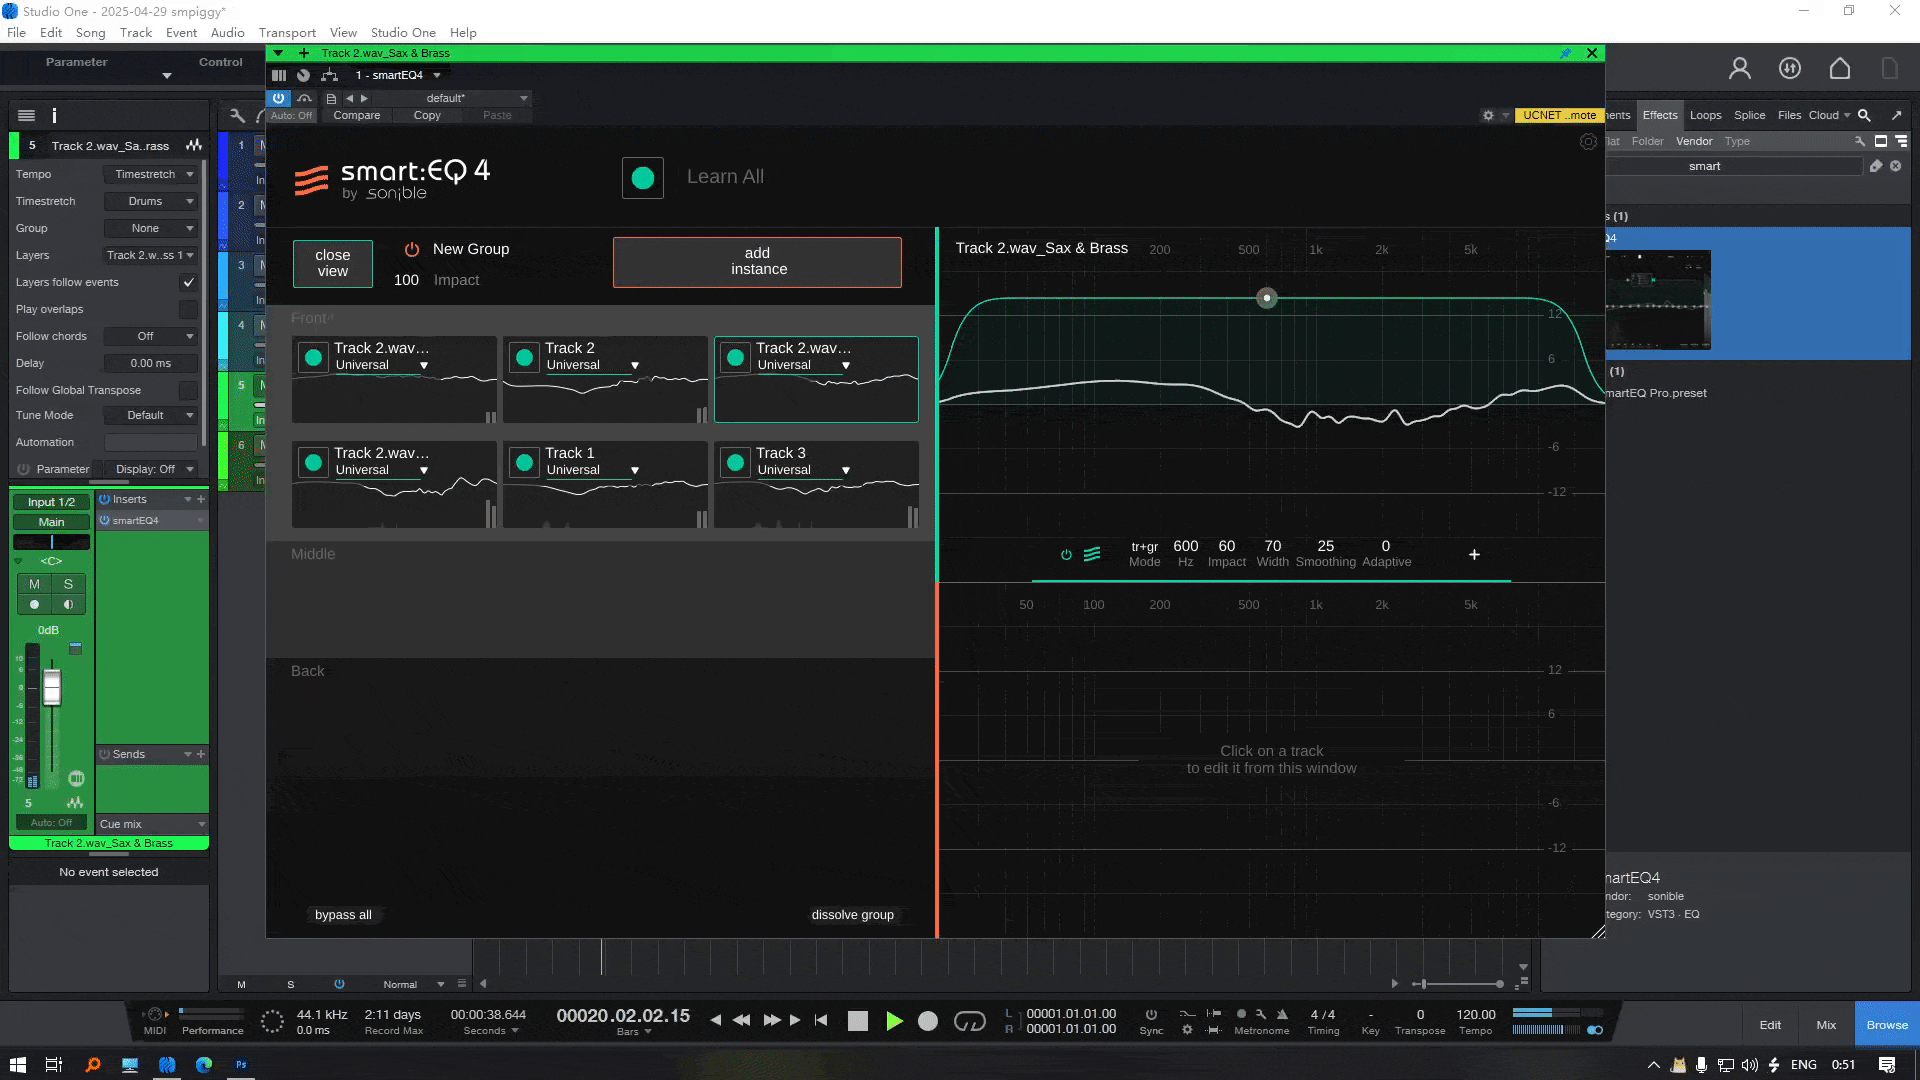Image resolution: width=1920 pixels, height=1080 pixels.
Task: Click the plugin channel editor bars icon
Action: click(x=279, y=75)
